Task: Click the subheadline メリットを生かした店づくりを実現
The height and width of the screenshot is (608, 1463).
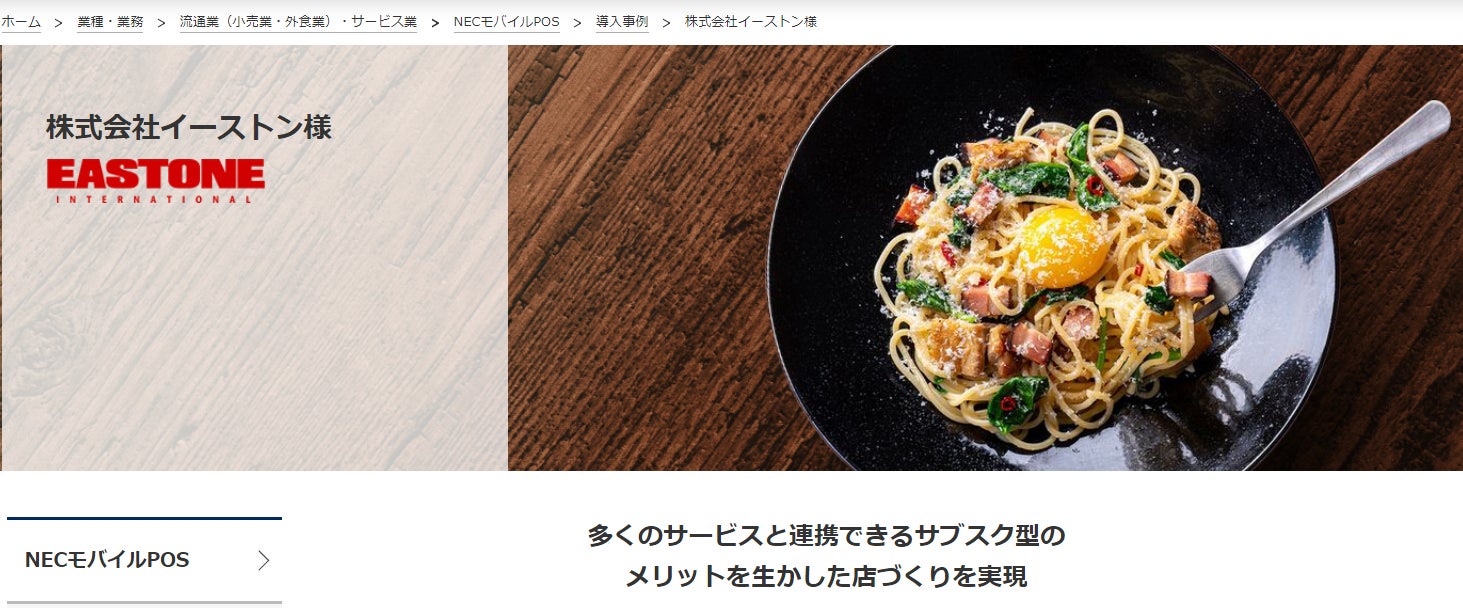Action: [826, 577]
